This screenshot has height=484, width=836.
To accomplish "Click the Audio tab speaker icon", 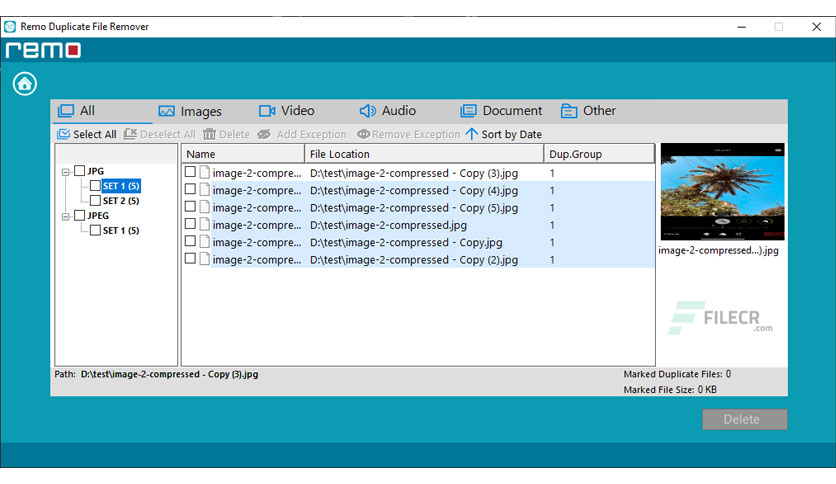I will pyautogui.click(x=367, y=111).
